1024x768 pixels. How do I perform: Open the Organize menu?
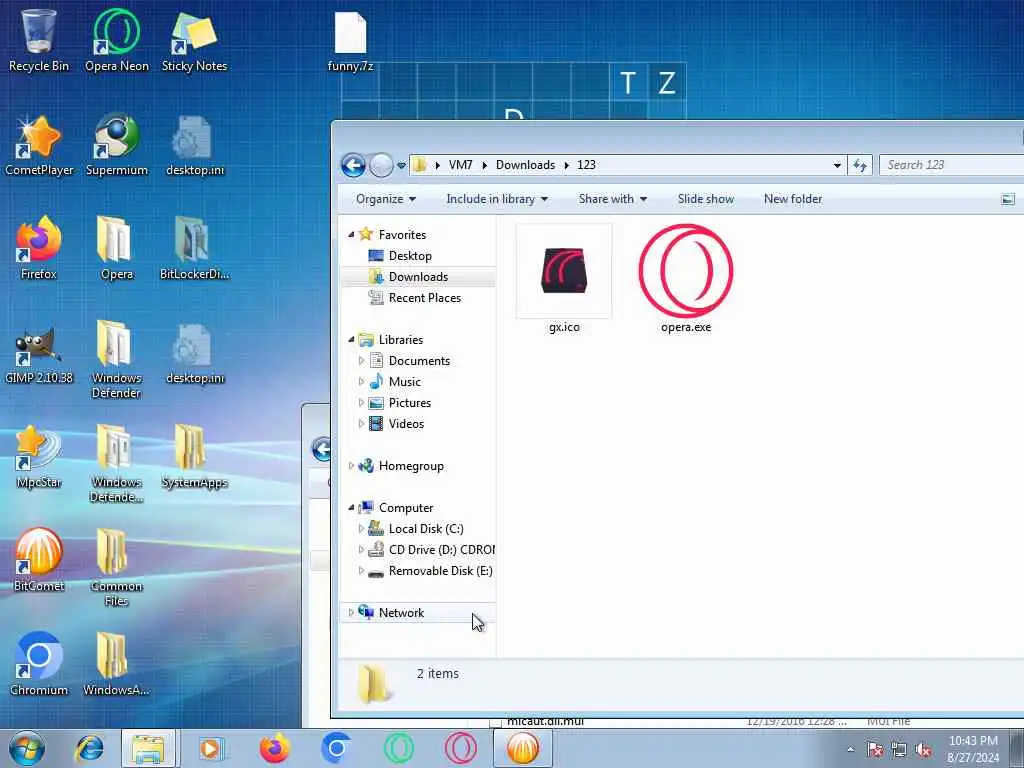coord(385,199)
